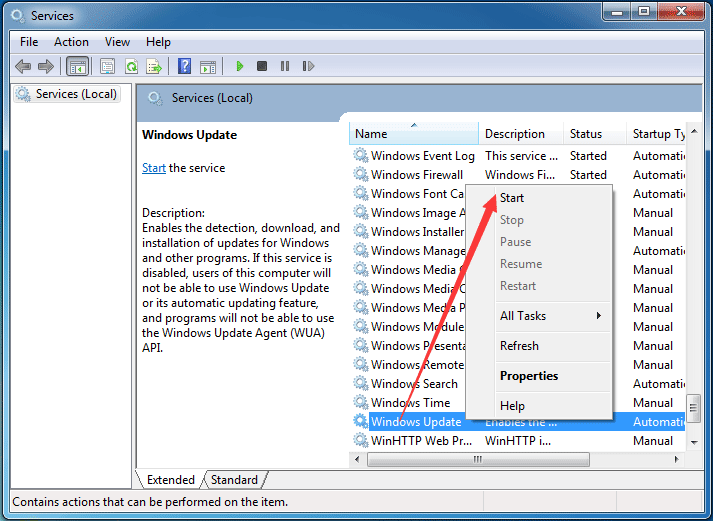Click the gear icon beside Windows Installer
Viewport: 713px width, 521px height.
(361, 231)
